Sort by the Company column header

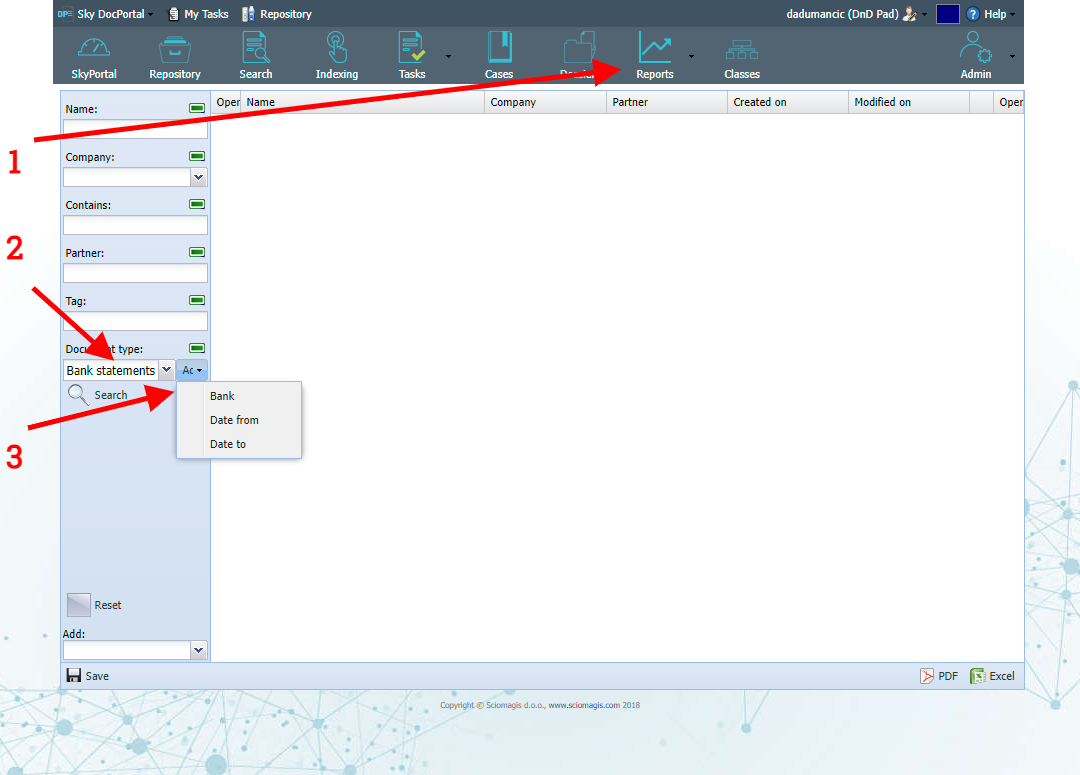546,102
